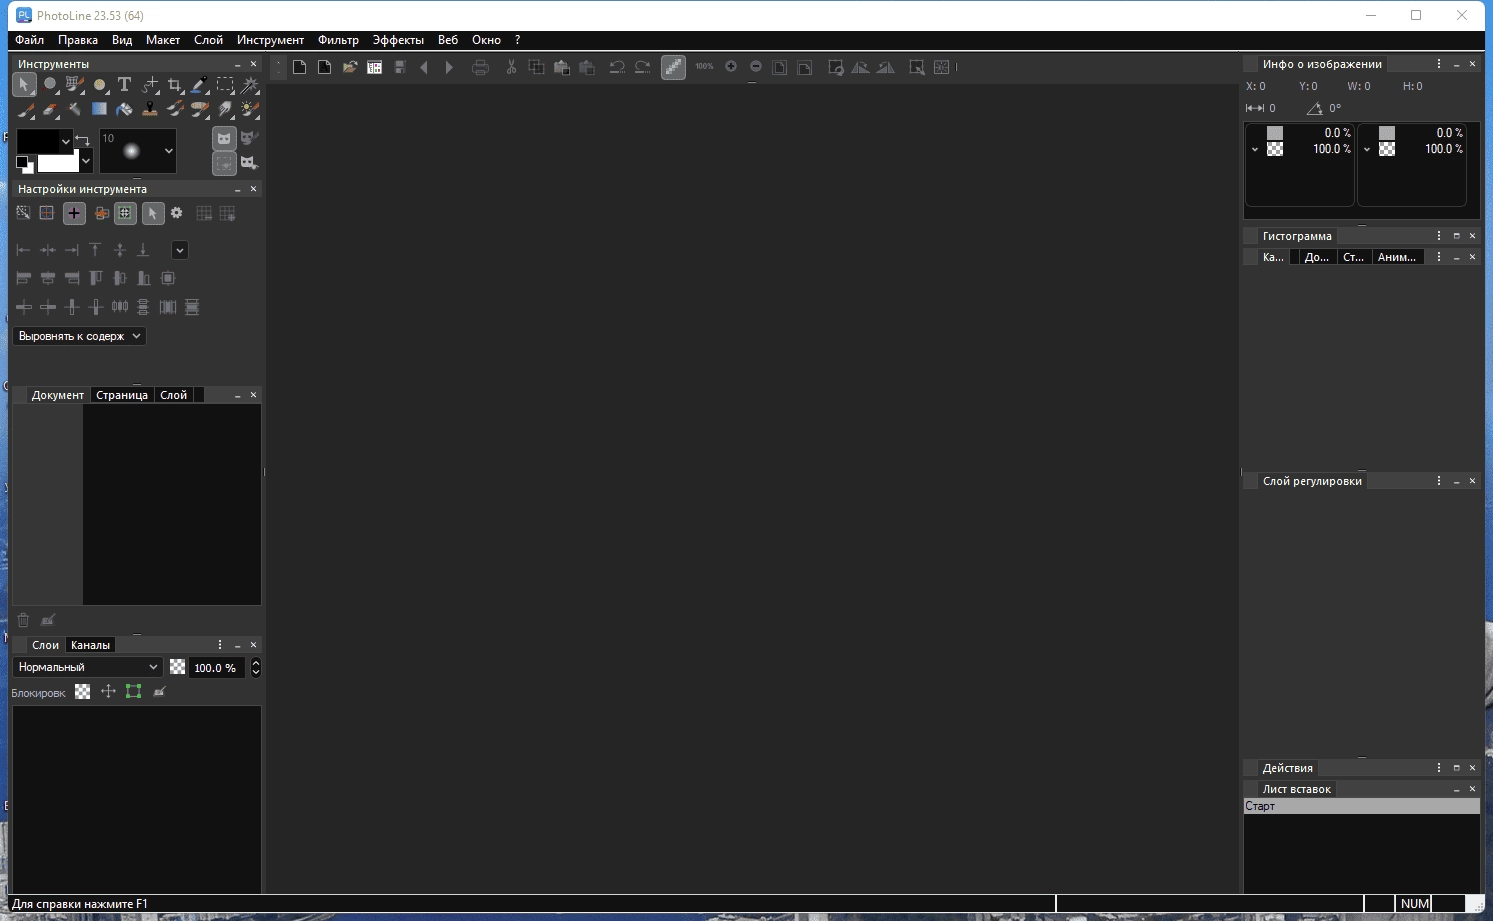Viewport: 1493px width, 921px height.
Task: Open the '?' help menu
Action: 517,40
